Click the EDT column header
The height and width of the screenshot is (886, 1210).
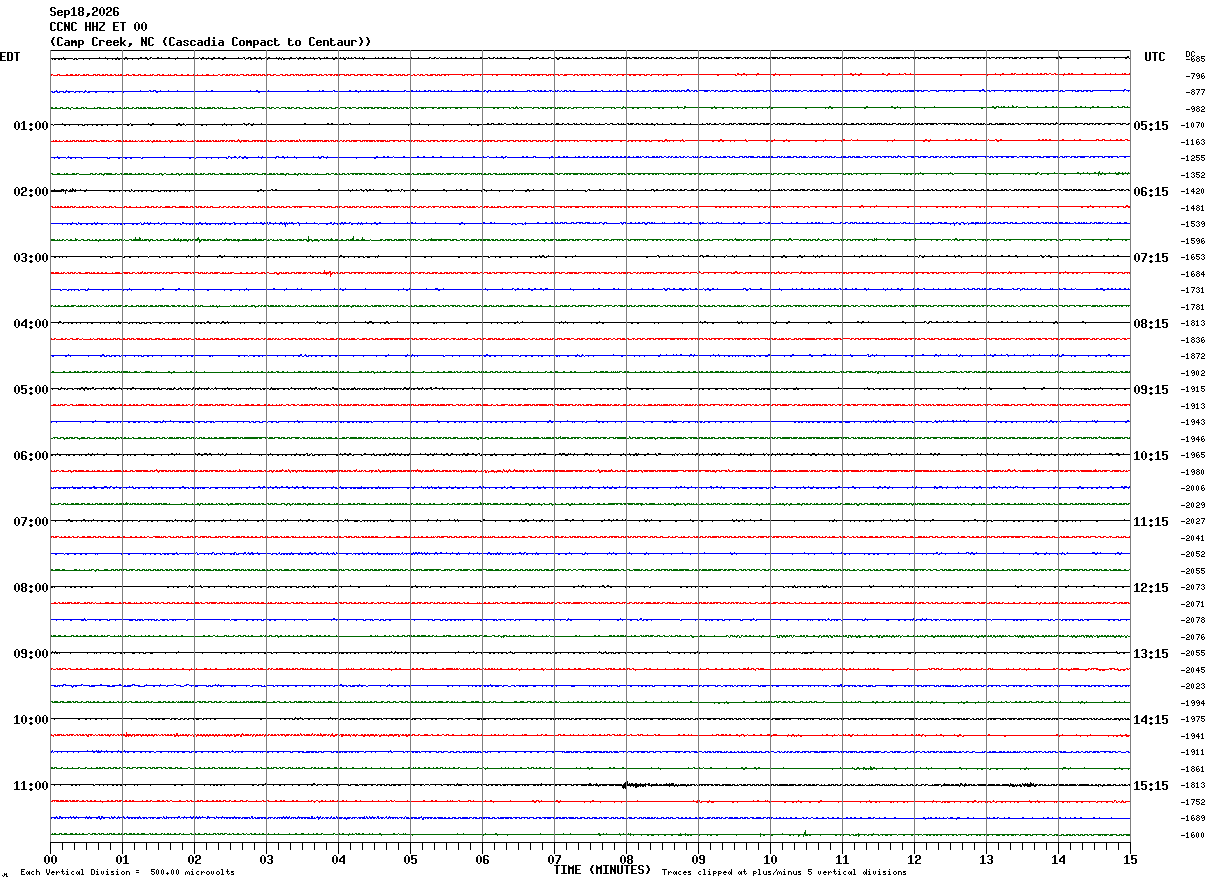click(9, 57)
